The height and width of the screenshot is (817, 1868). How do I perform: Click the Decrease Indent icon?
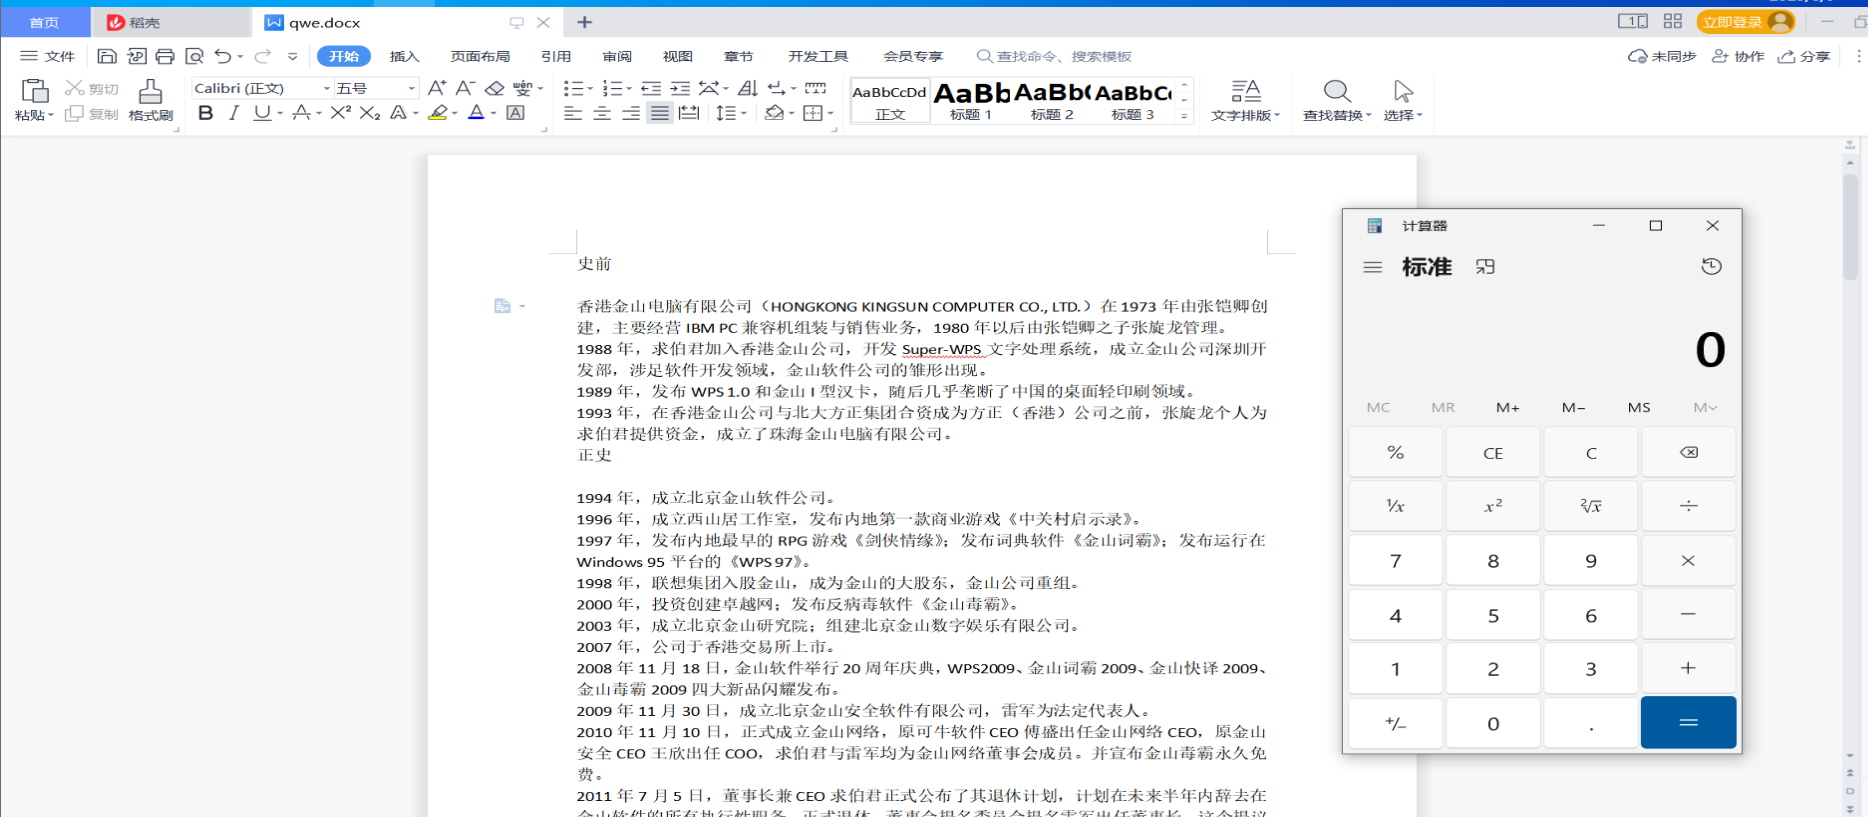coord(651,88)
